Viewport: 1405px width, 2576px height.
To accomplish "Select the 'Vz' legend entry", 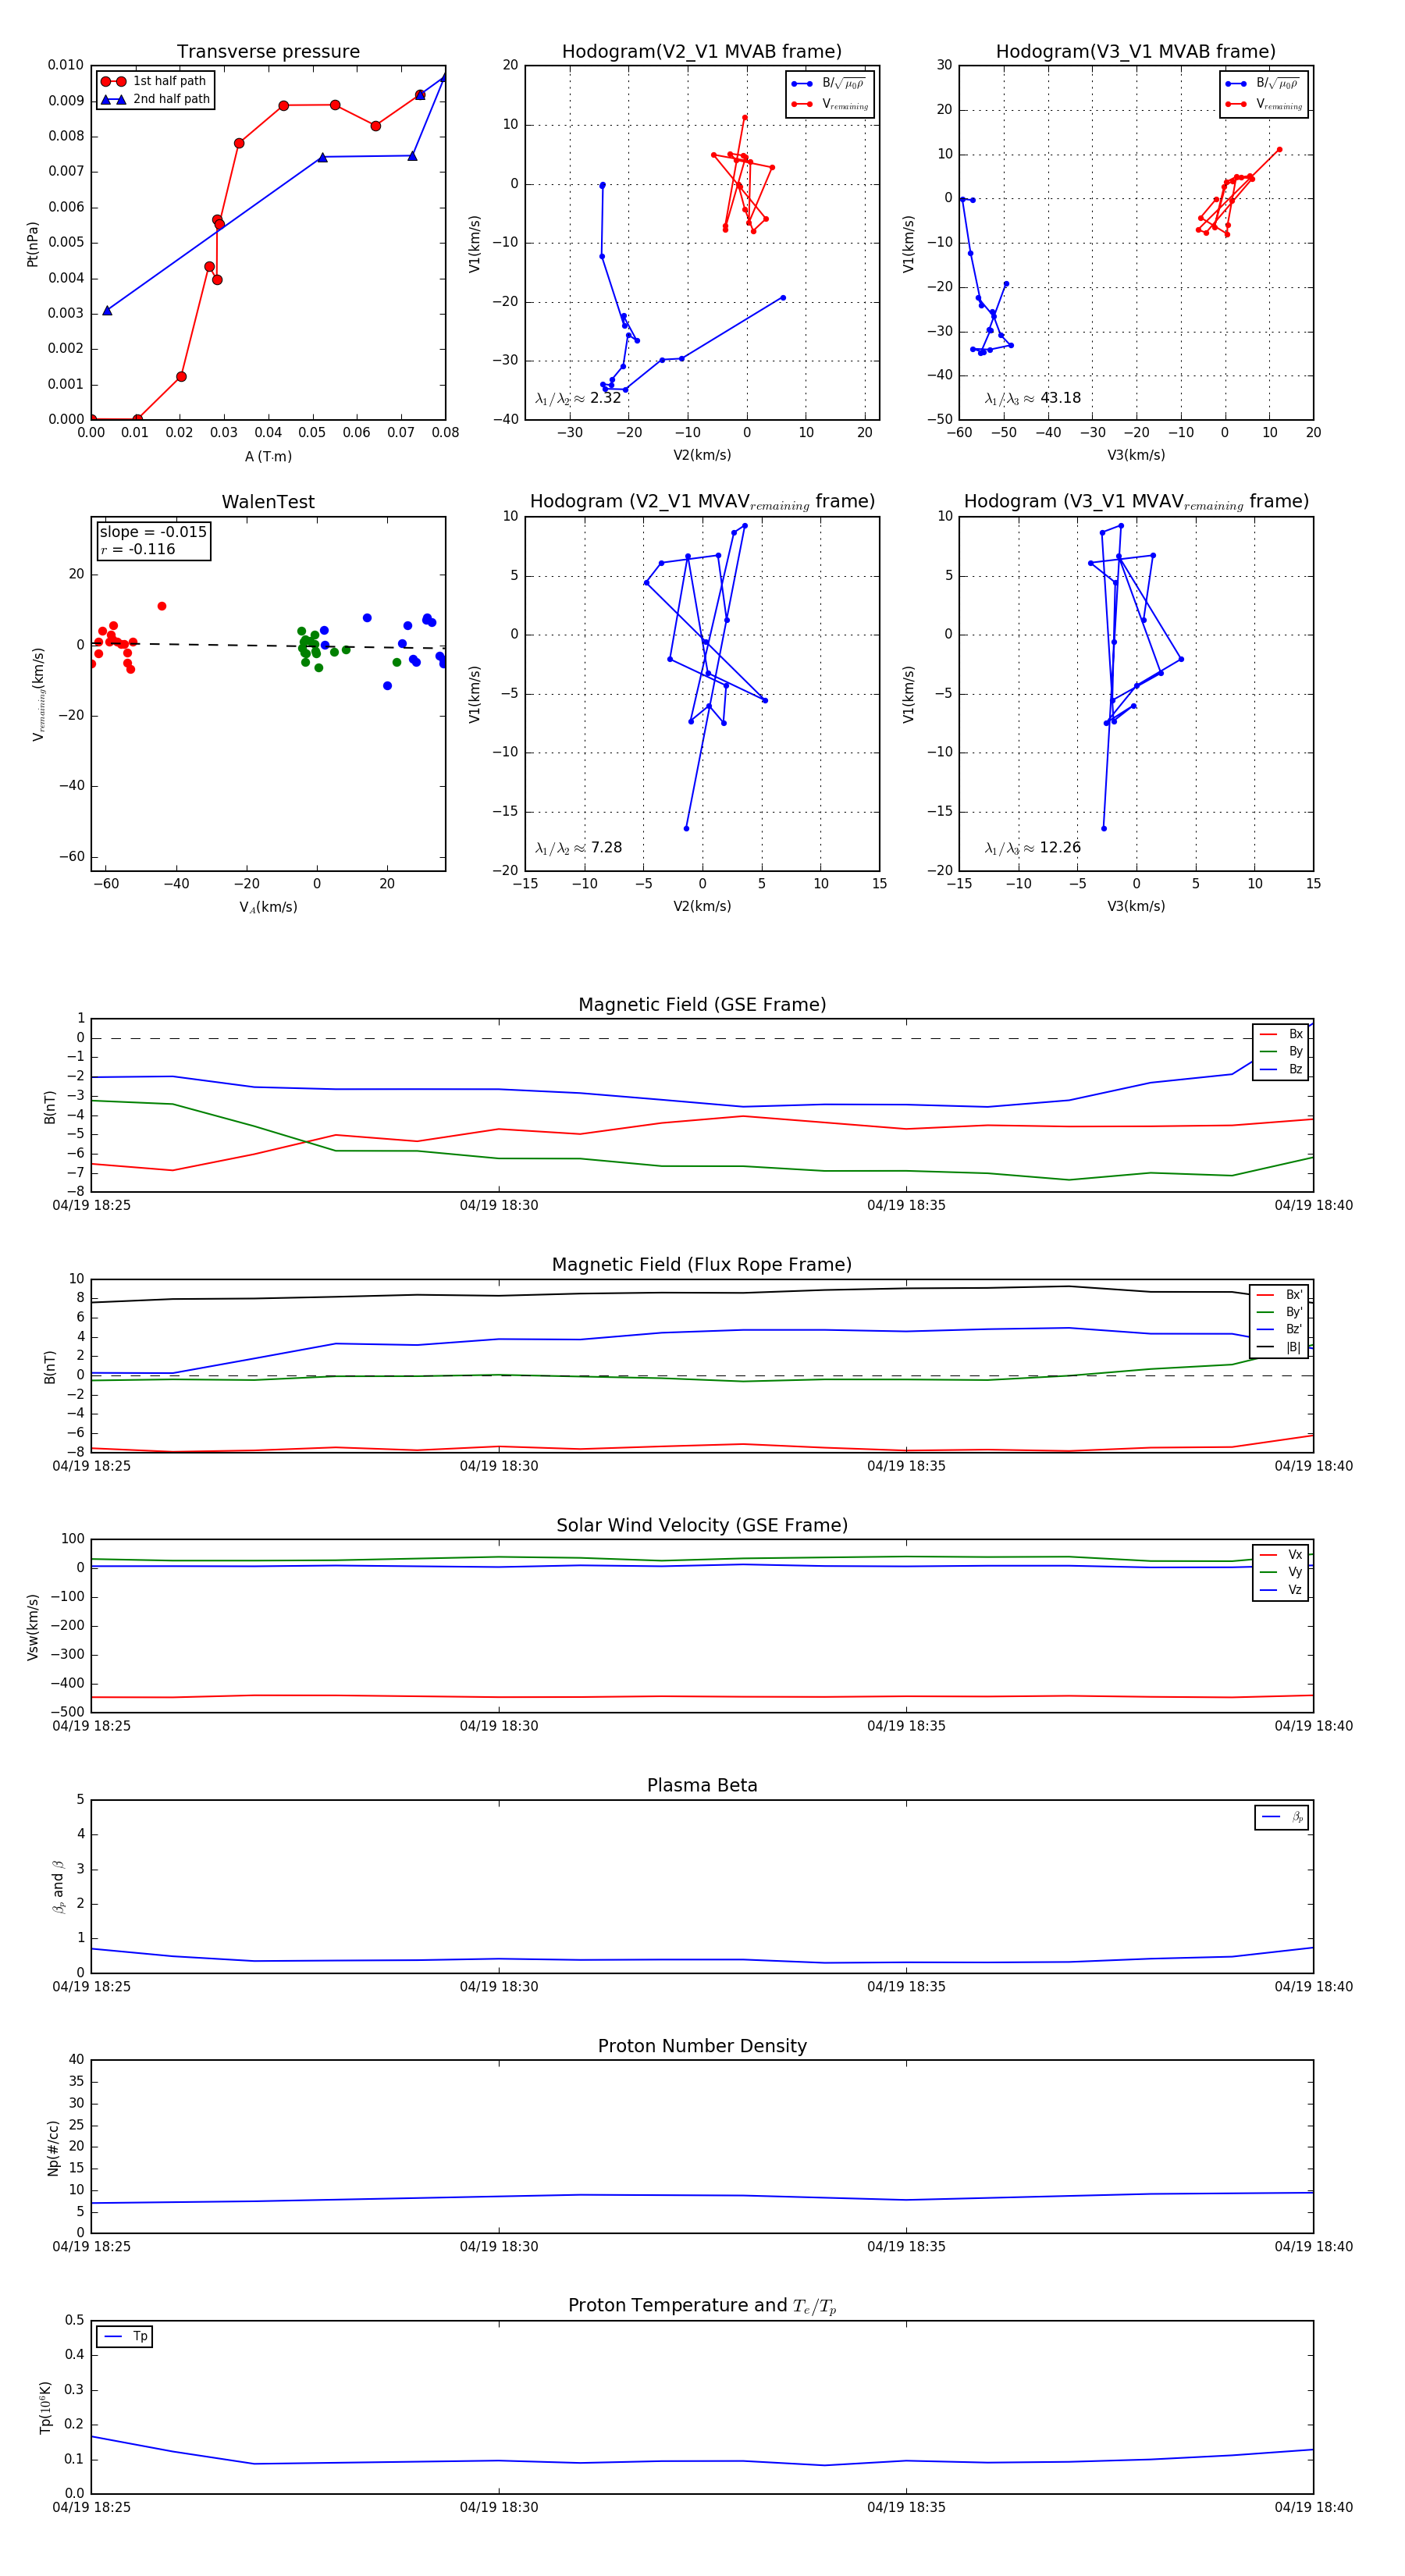I will [x=1282, y=1590].
